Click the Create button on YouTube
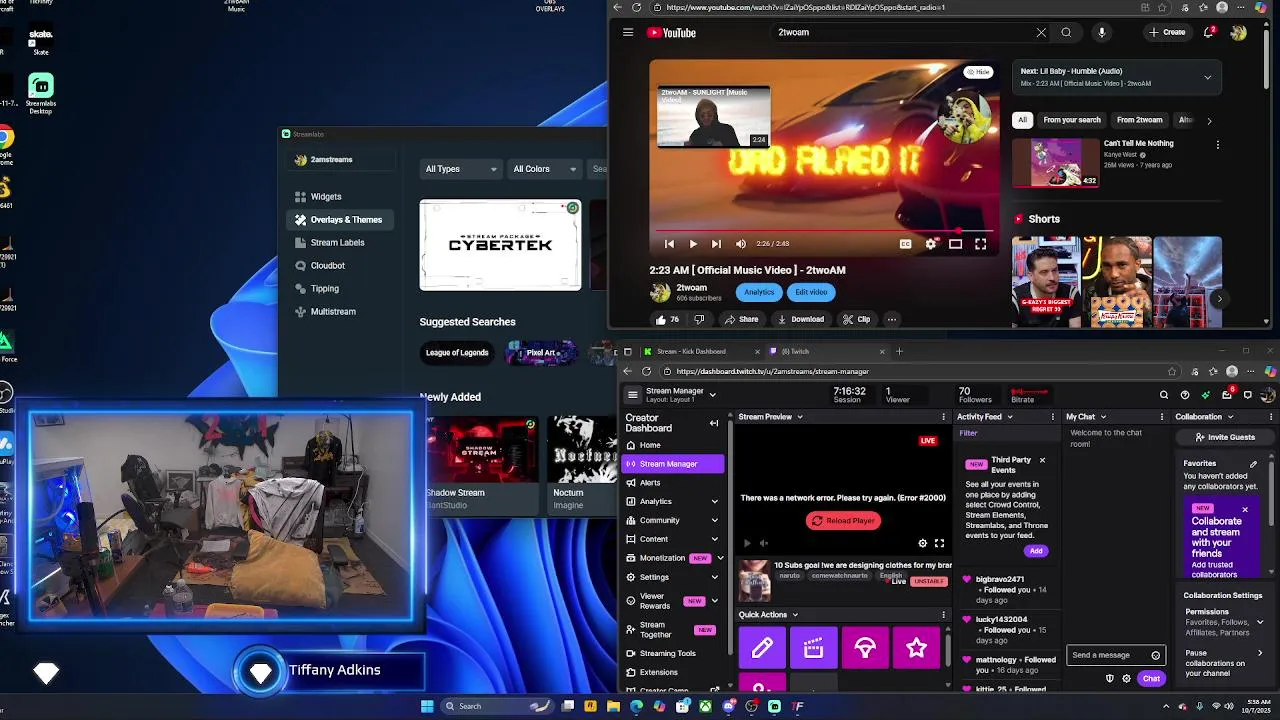The height and width of the screenshot is (720, 1280). click(1167, 32)
